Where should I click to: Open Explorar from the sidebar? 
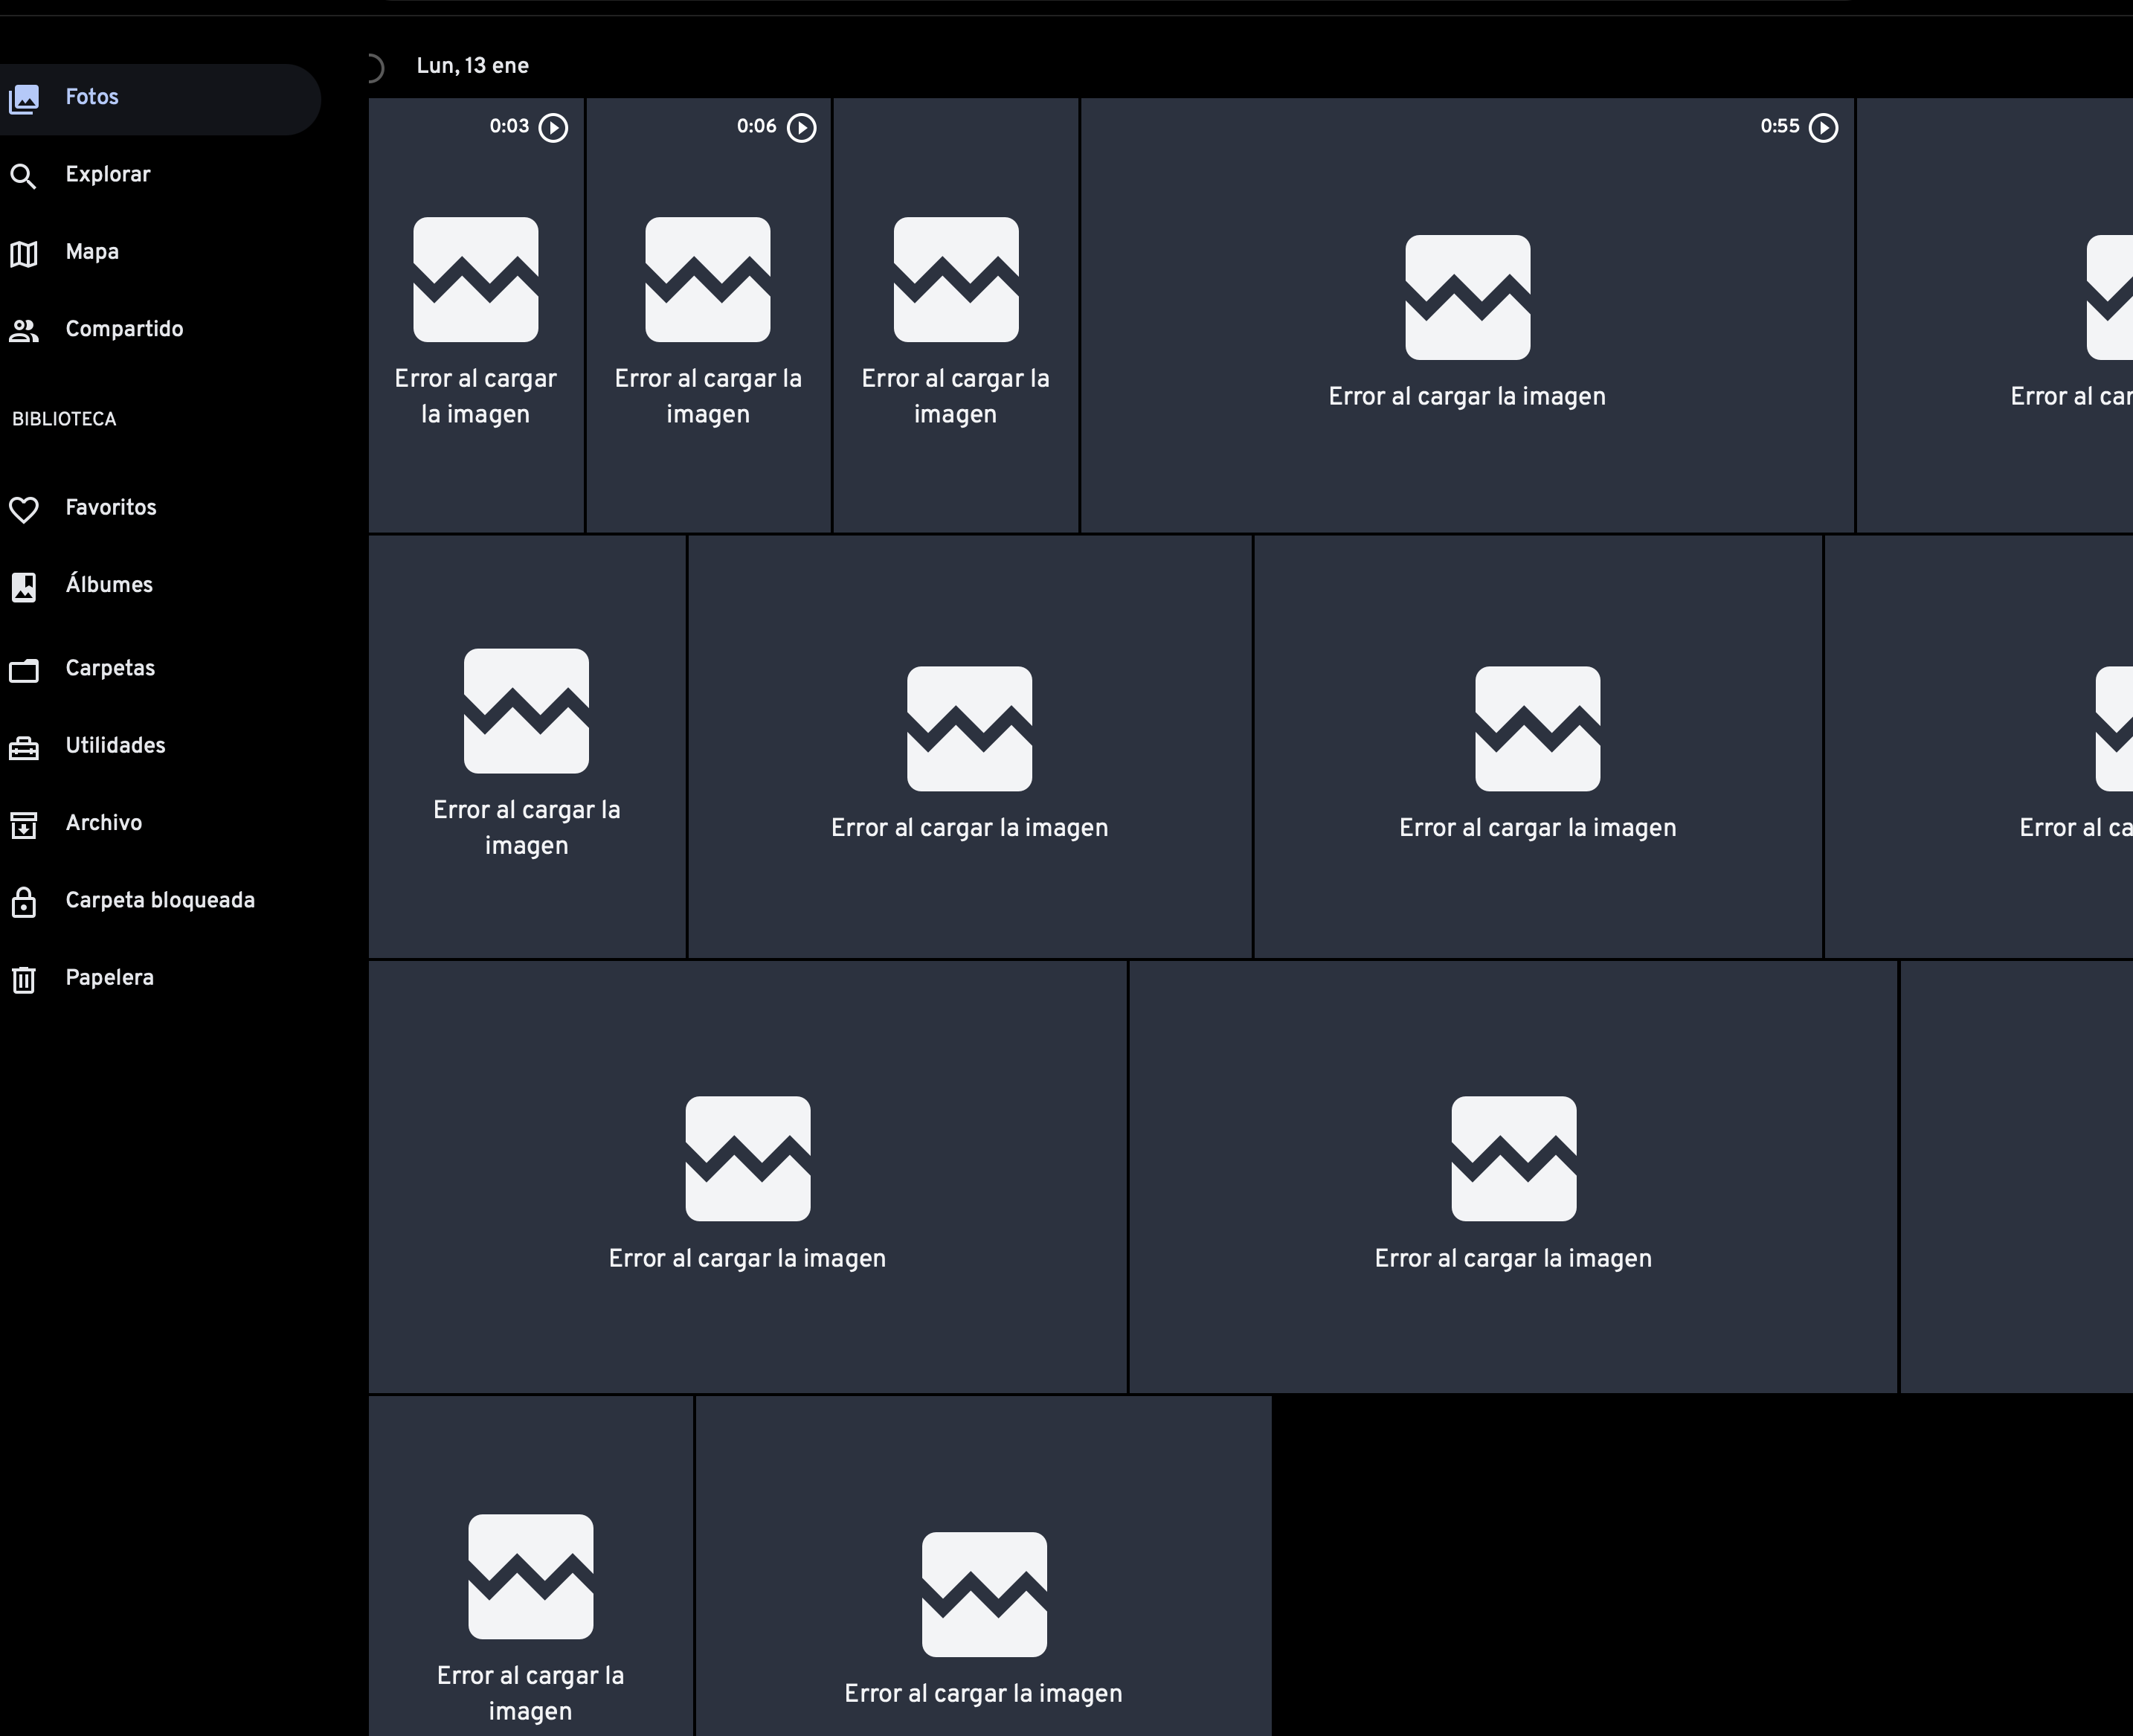(x=107, y=174)
